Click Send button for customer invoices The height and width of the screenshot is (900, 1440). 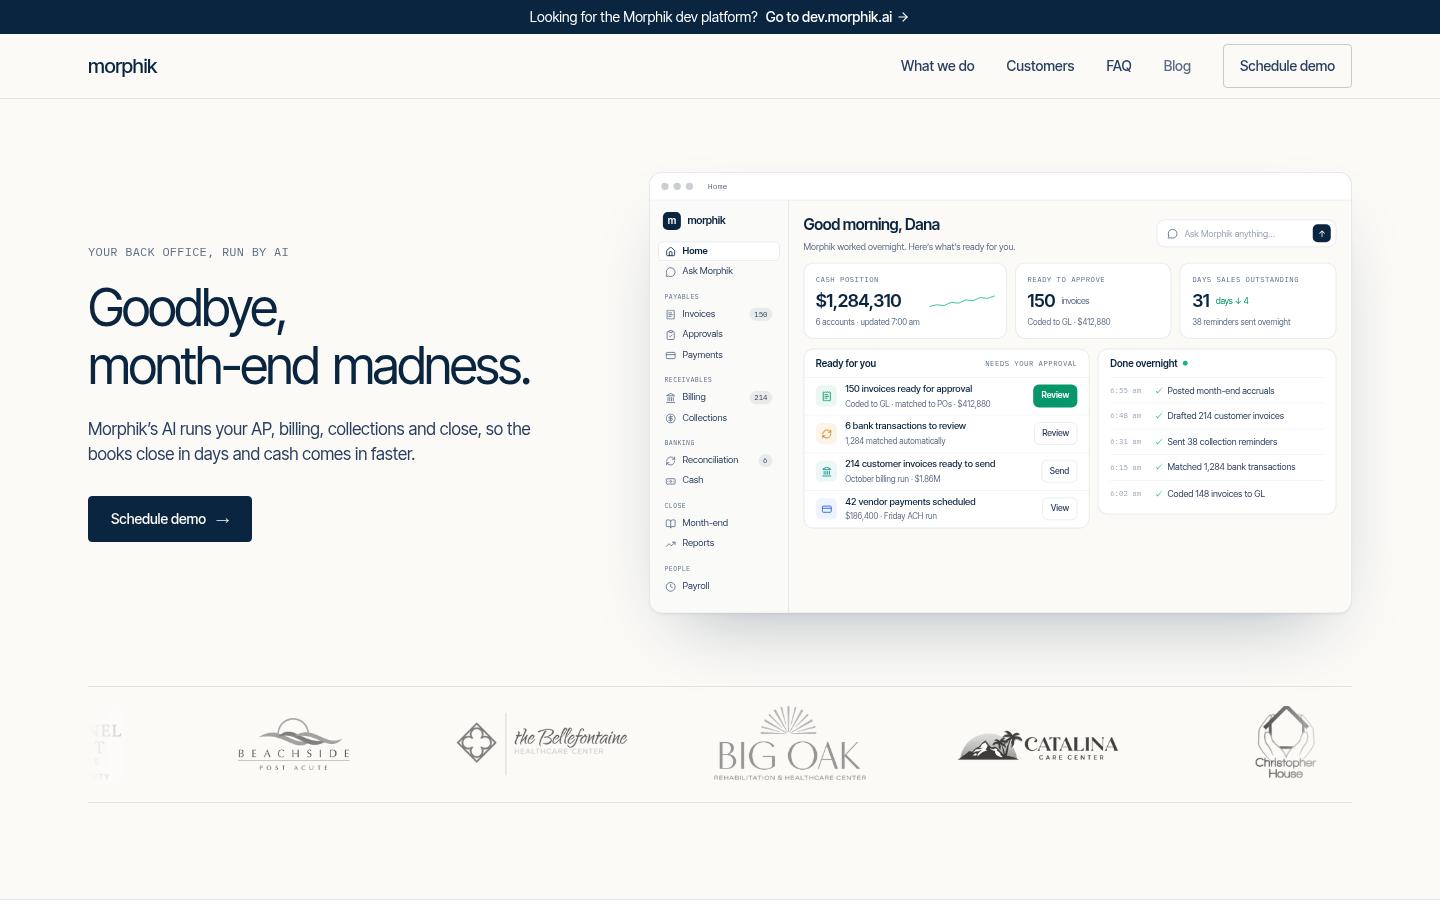tap(1059, 471)
